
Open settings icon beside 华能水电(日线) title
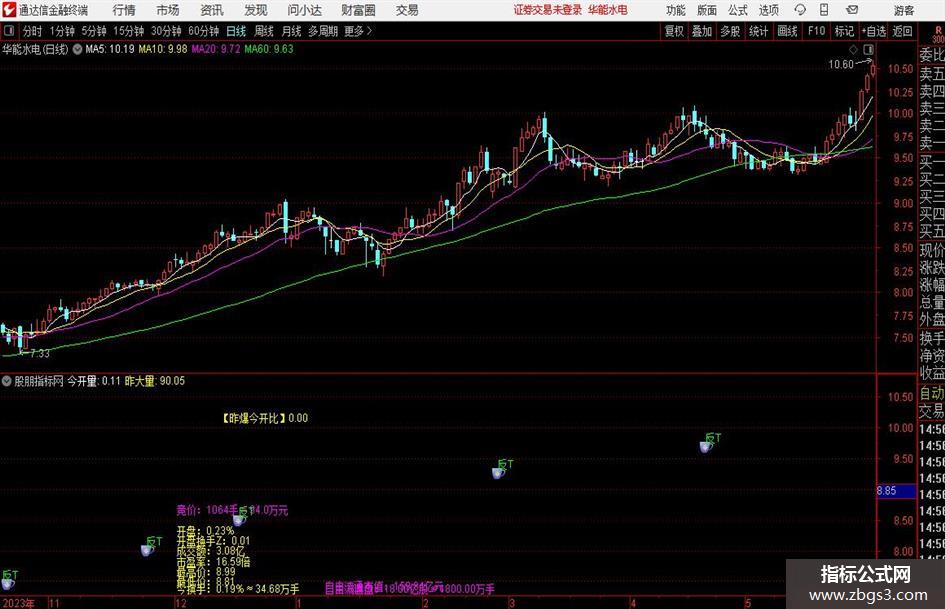tap(77, 49)
